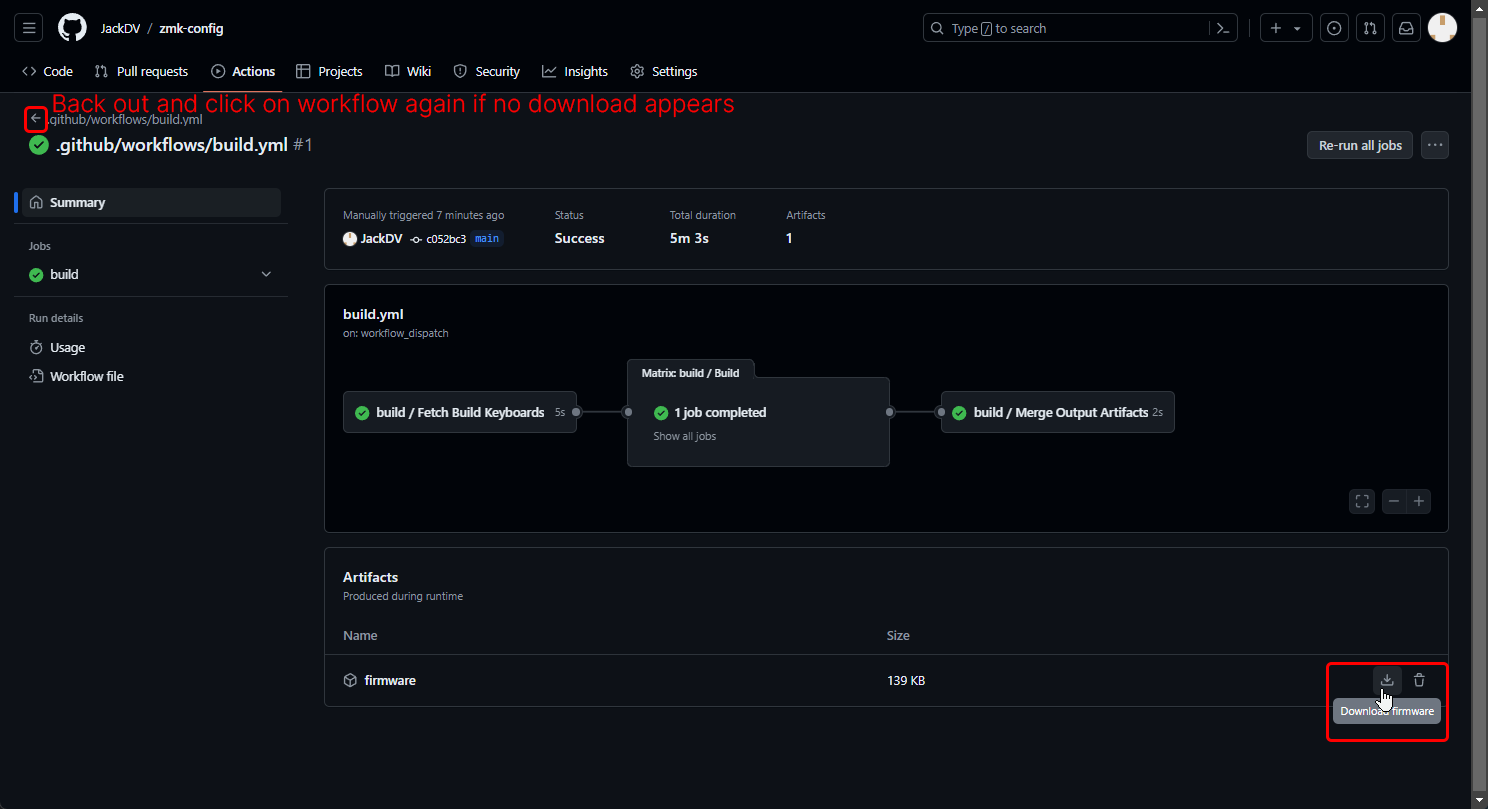Open the command palette icon
1488x809 pixels.
pyautogui.click(x=1223, y=28)
